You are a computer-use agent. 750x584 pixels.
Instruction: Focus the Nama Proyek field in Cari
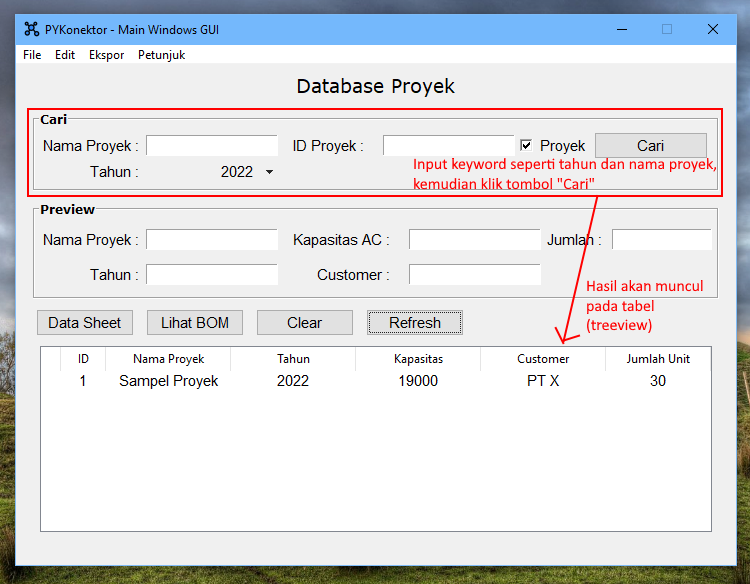211,145
